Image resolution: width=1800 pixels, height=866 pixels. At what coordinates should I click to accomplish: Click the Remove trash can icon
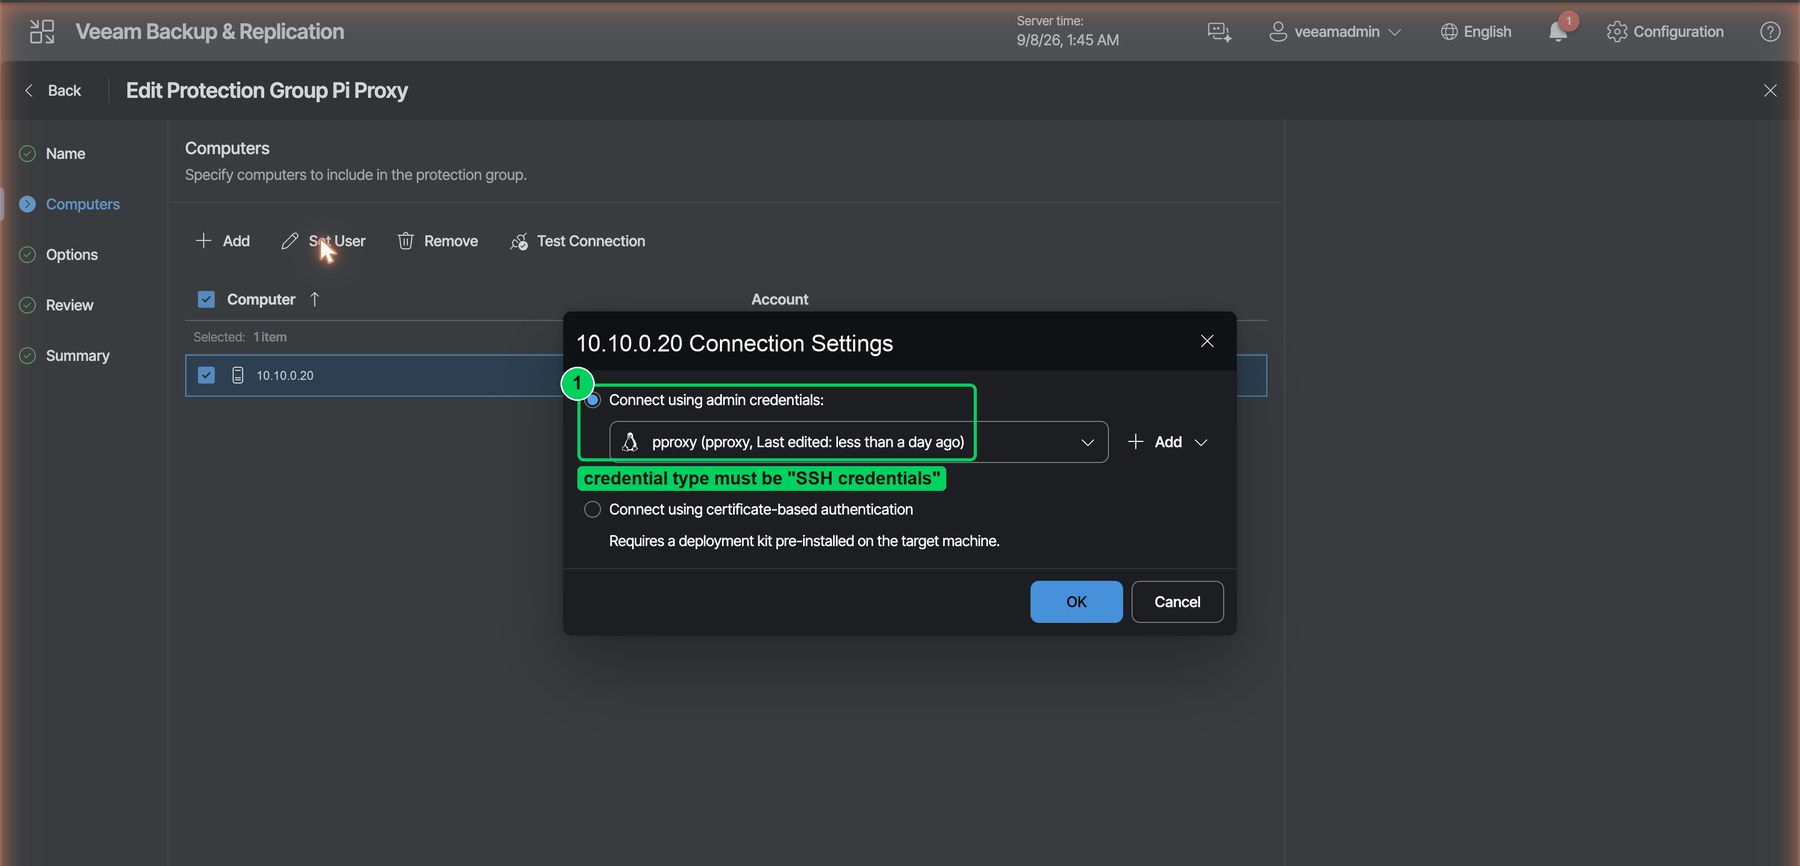[405, 241]
